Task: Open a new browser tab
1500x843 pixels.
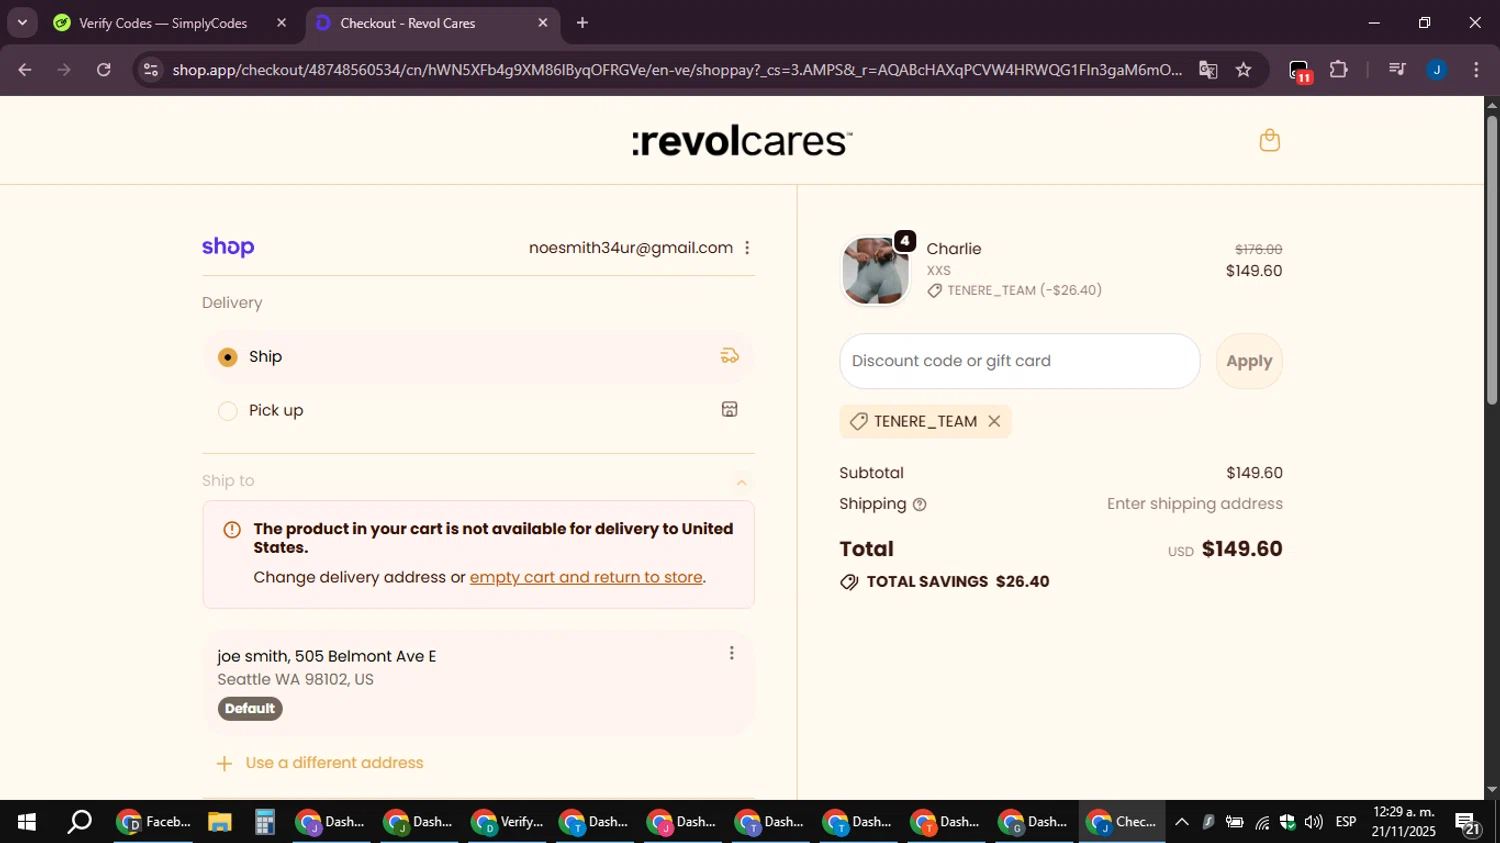Action: [582, 23]
